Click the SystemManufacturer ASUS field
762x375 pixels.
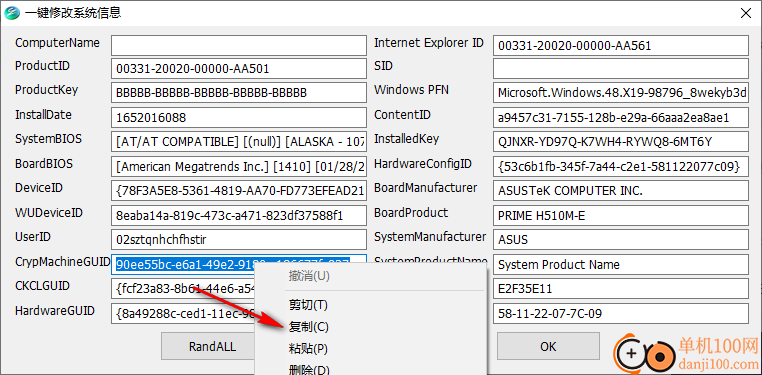(x=621, y=240)
